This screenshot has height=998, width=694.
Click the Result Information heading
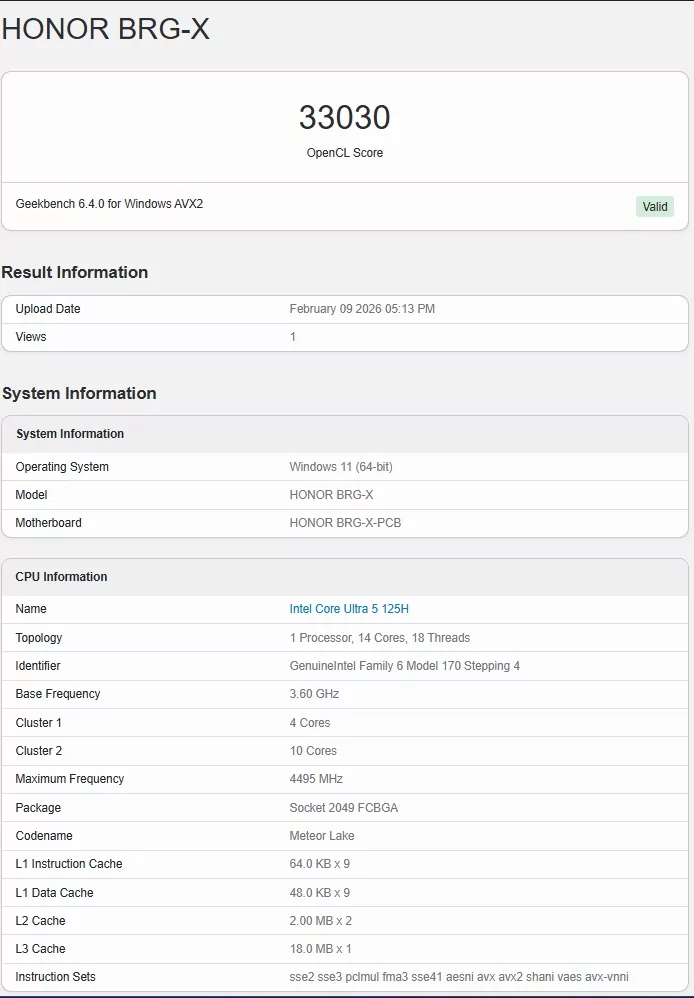tap(75, 272)
